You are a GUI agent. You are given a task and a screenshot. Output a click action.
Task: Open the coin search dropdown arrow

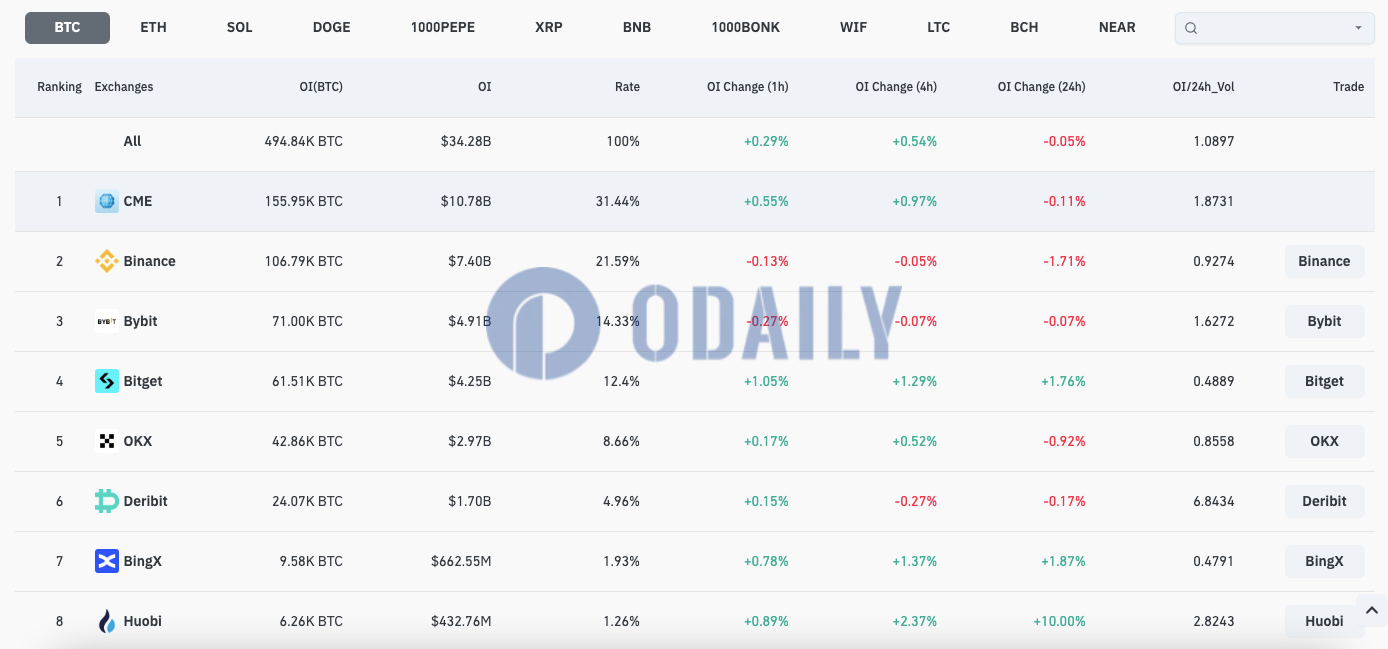point(1358,28)
